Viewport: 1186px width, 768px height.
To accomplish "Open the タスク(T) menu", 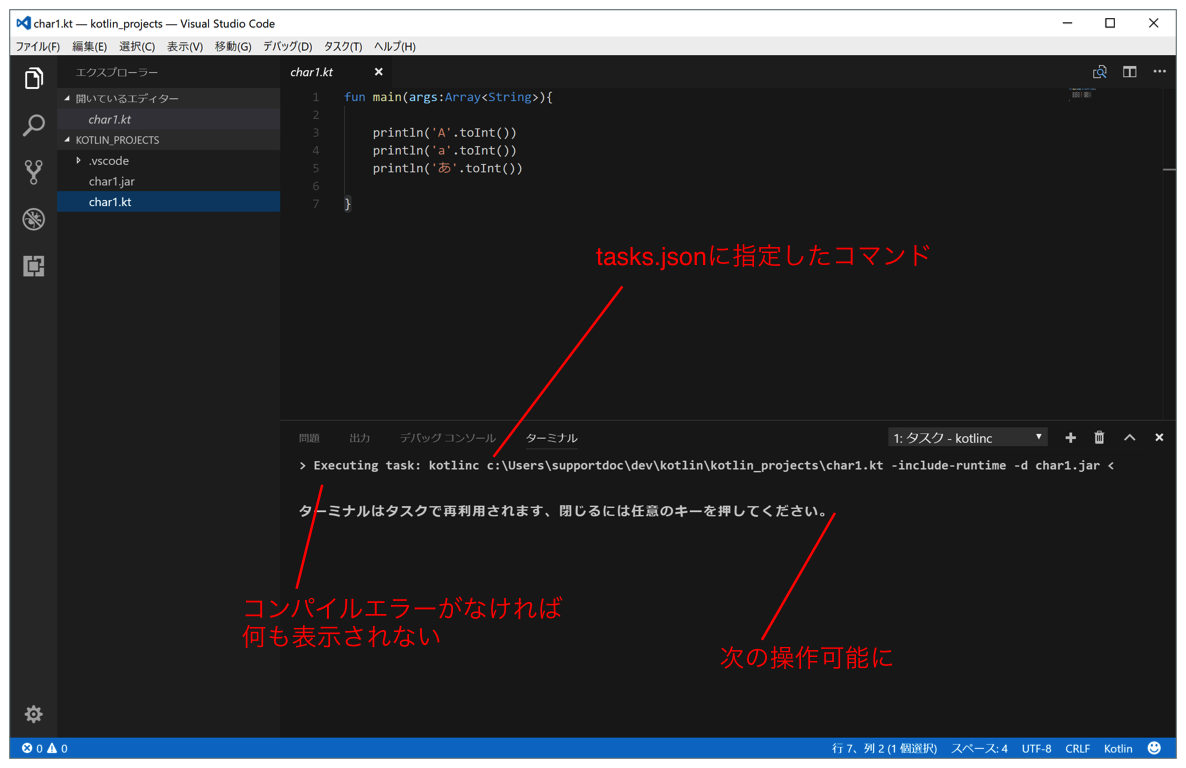I will click(343, 46).
